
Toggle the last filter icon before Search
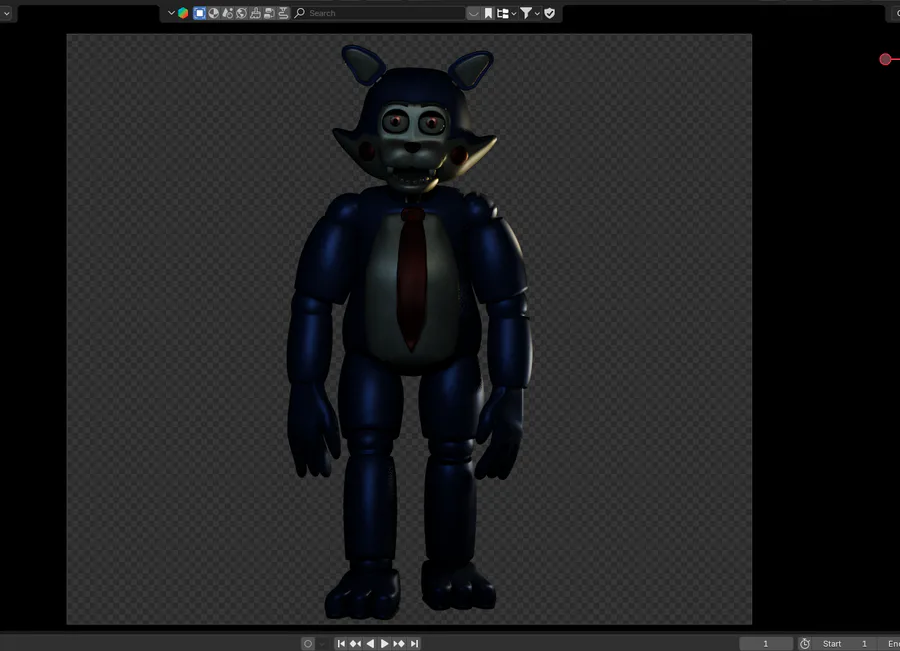(283, 13)
